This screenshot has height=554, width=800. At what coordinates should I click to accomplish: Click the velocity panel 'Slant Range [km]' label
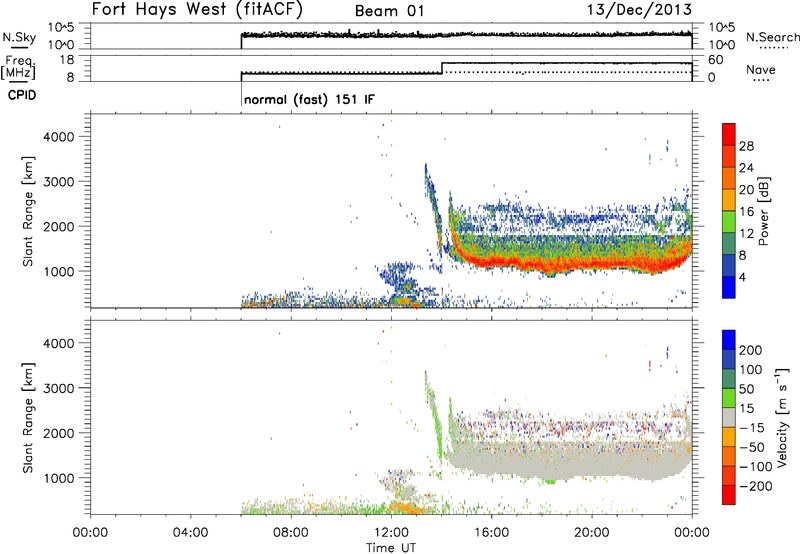pos(28,418)
